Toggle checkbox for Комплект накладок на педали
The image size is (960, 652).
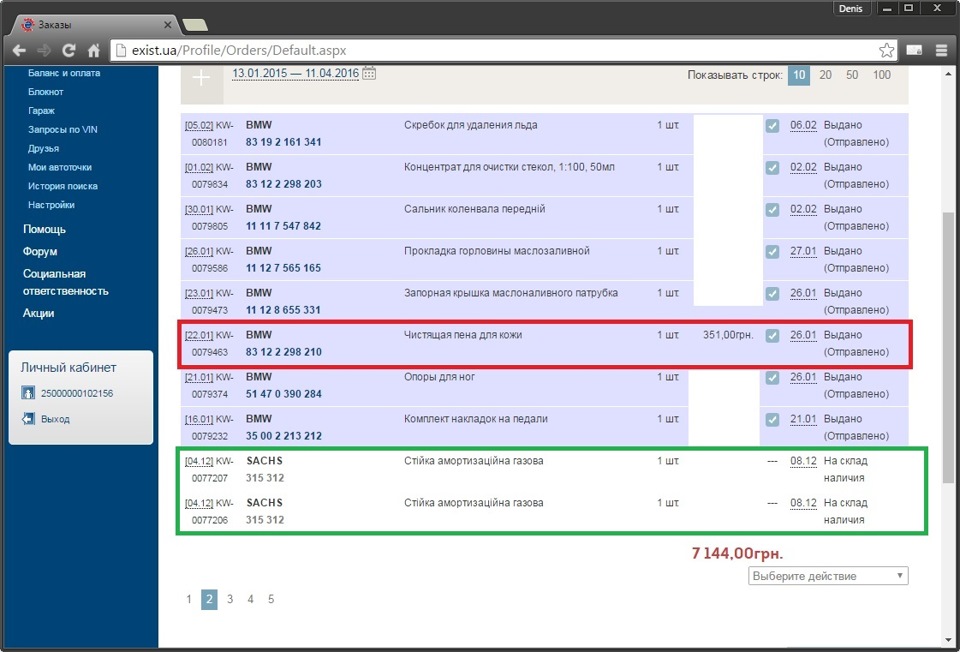(x=773, y=419)
